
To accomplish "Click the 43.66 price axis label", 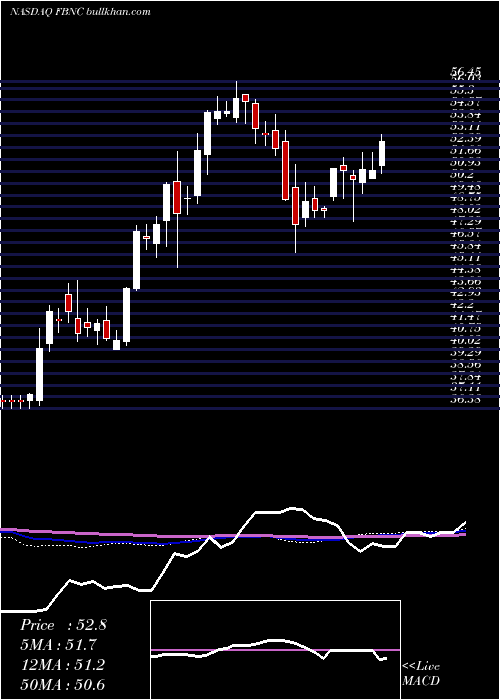I will [464, 282].
